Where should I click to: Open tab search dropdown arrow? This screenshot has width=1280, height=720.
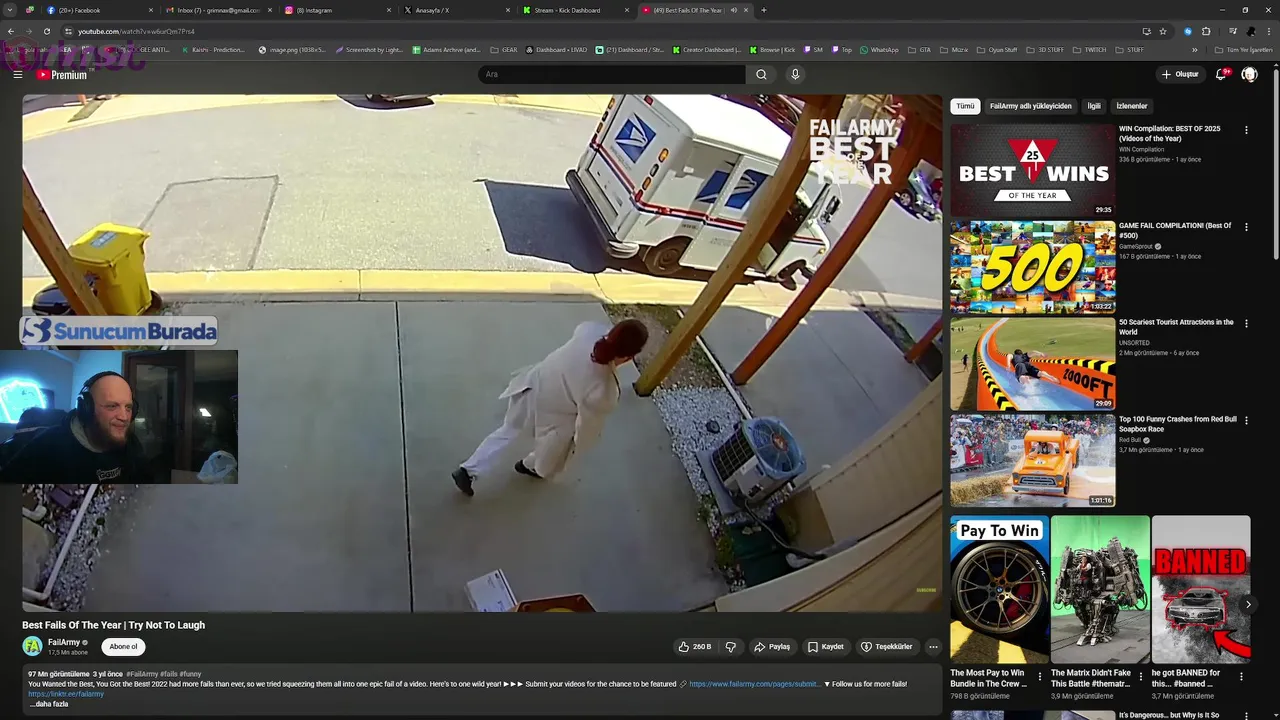[10, 10]
